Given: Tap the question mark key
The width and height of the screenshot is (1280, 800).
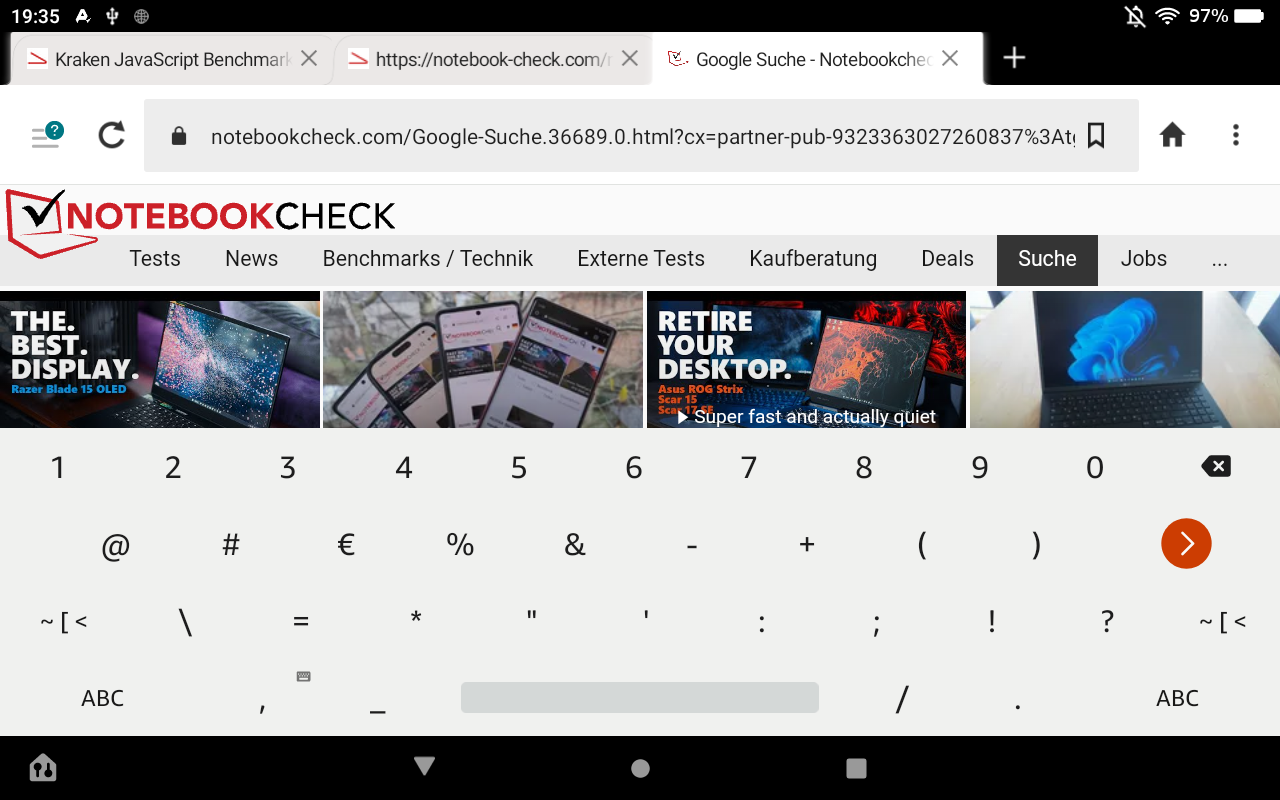Looking at the screenshot, I should [1107, 621].
